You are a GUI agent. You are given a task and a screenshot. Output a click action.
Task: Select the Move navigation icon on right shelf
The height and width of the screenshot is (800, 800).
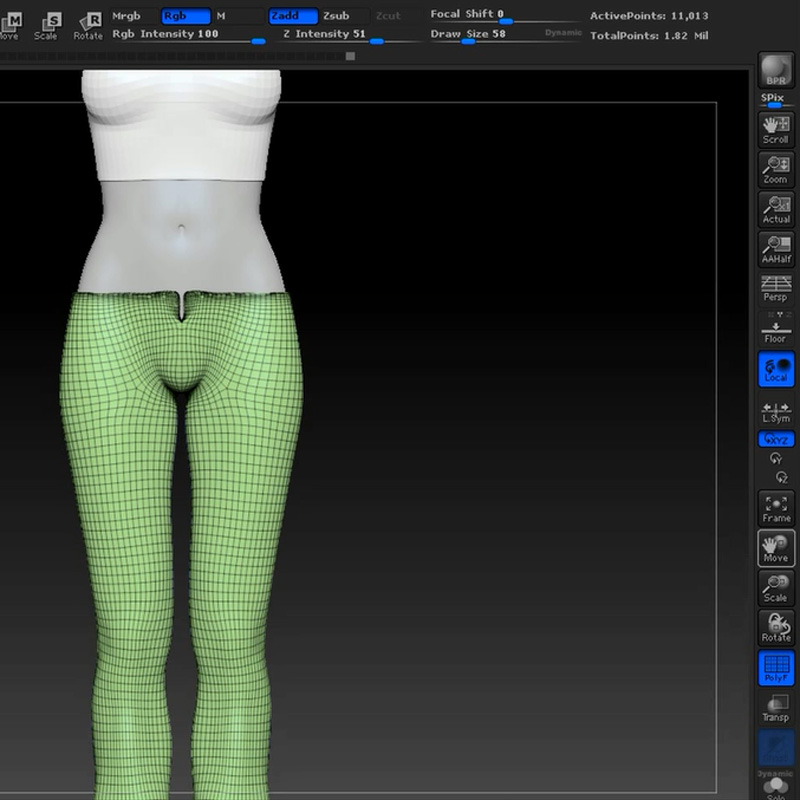[776, 548]
